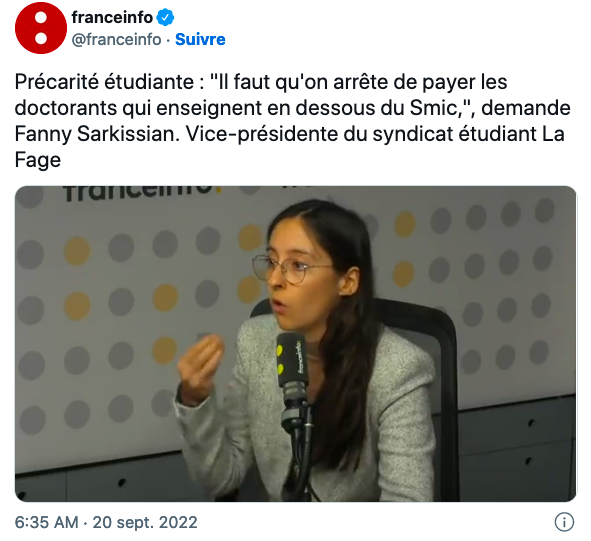Click the name Fanny Sarkissian in tweet

tap(97, 133)
